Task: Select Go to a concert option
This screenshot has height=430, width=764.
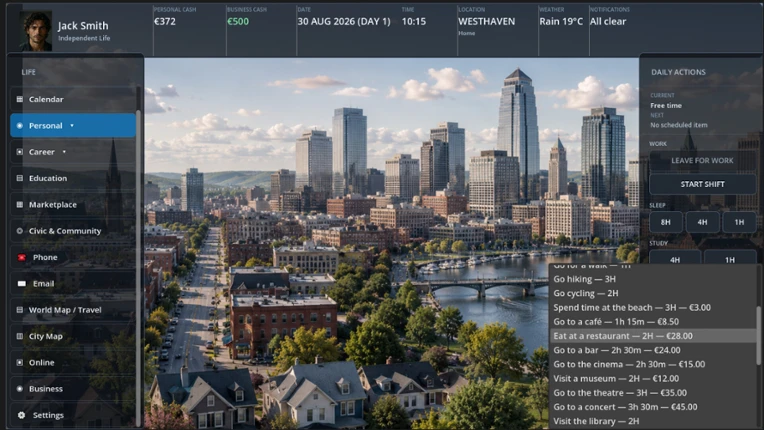Action: pyautogui.click(x=653, y=407)
